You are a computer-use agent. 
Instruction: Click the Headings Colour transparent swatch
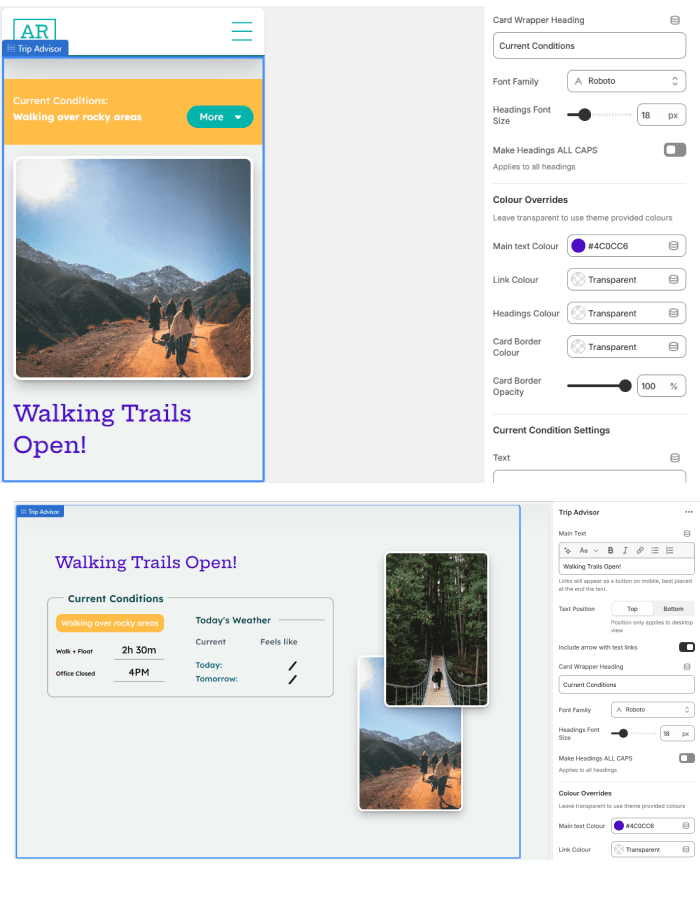[x=578, y=313]
